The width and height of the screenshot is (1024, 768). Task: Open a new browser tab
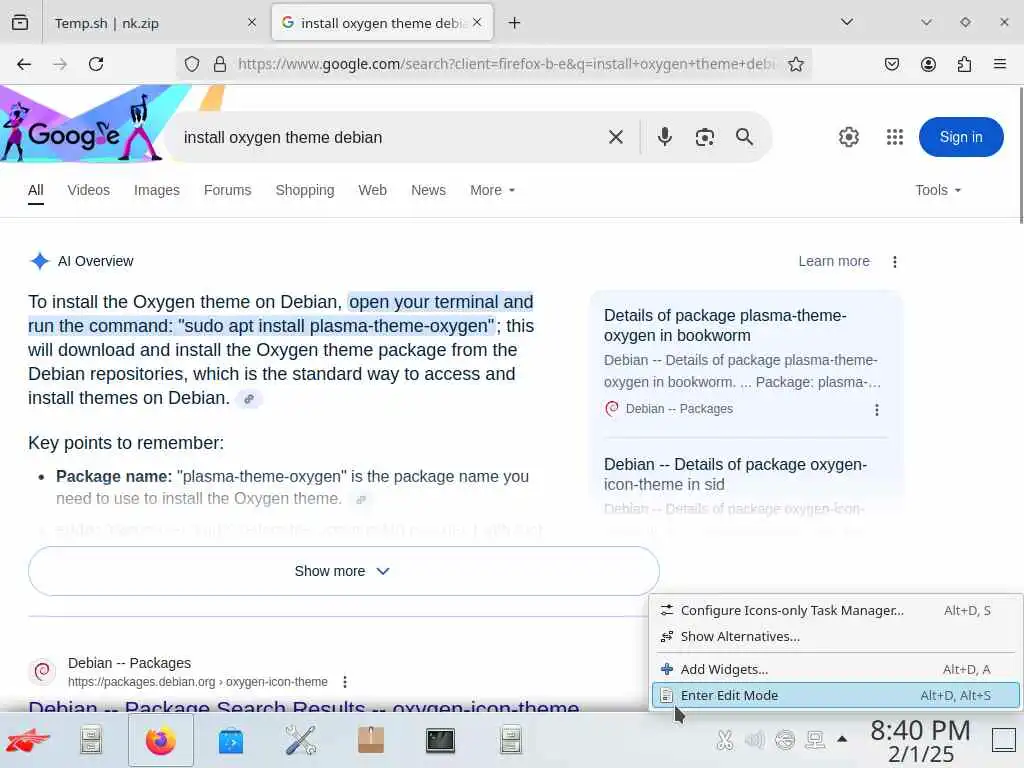point(515,23)
